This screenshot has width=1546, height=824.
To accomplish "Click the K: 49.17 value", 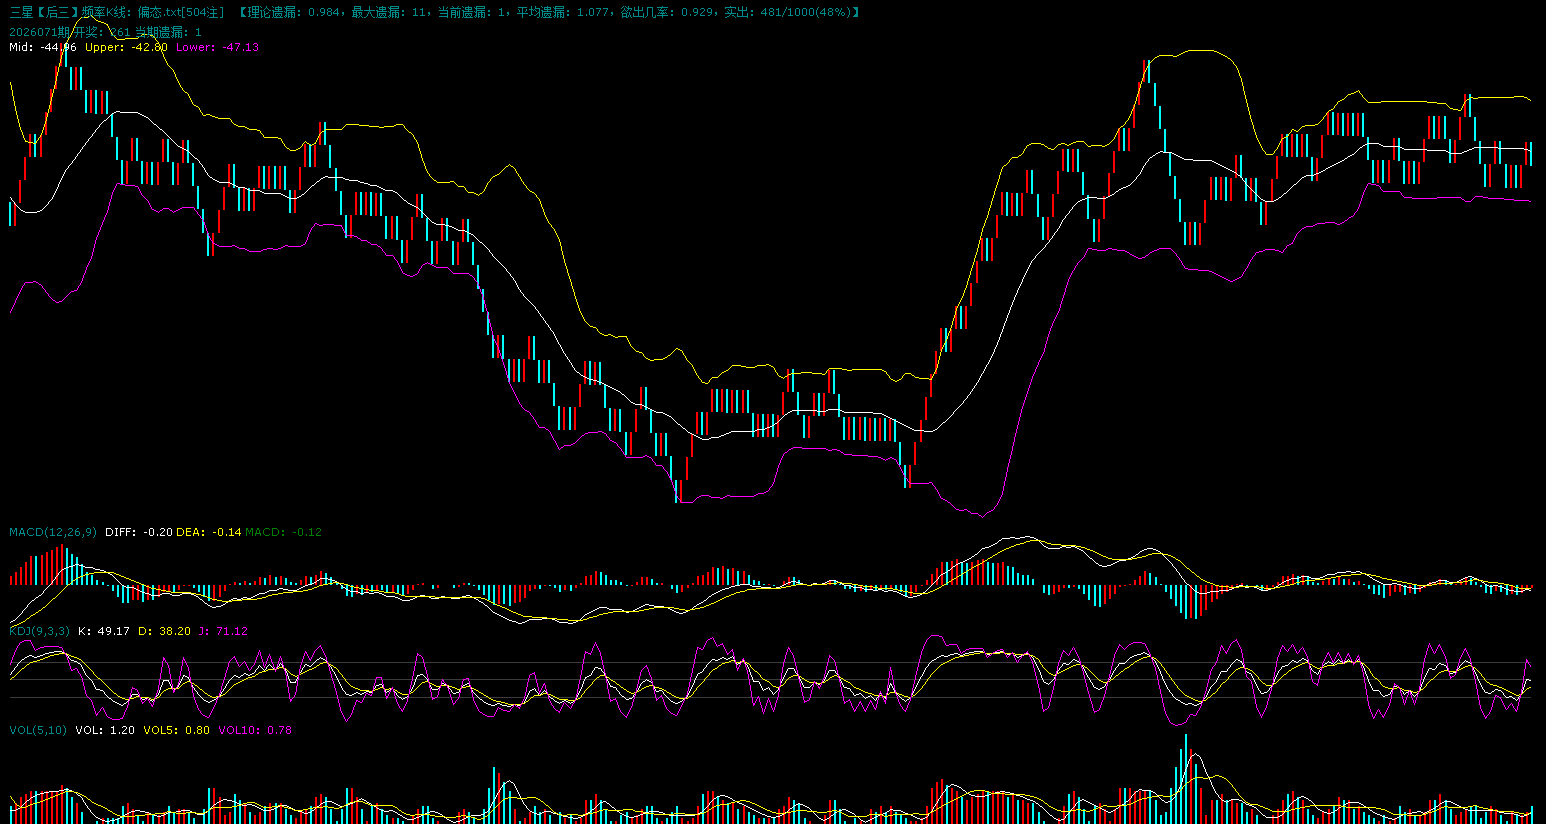I will point(104,631).
